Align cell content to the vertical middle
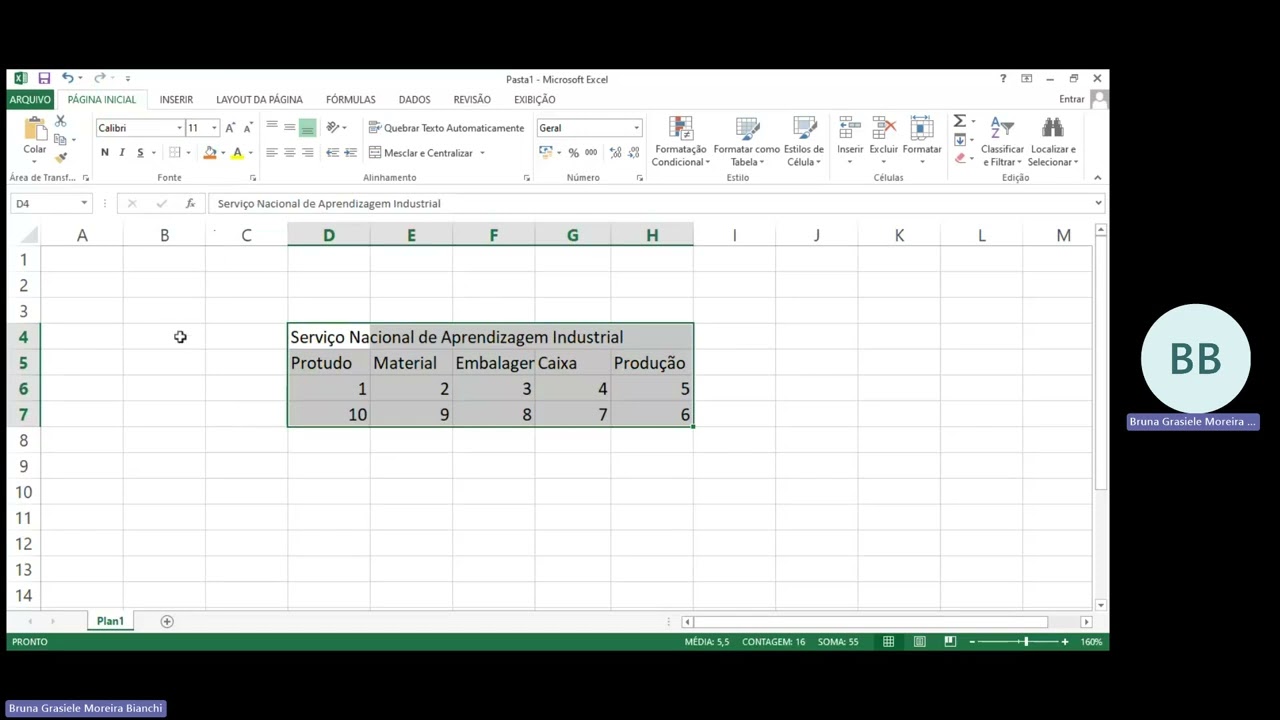The width and height of the screenshot is (1280, 720). pos(289,127)
